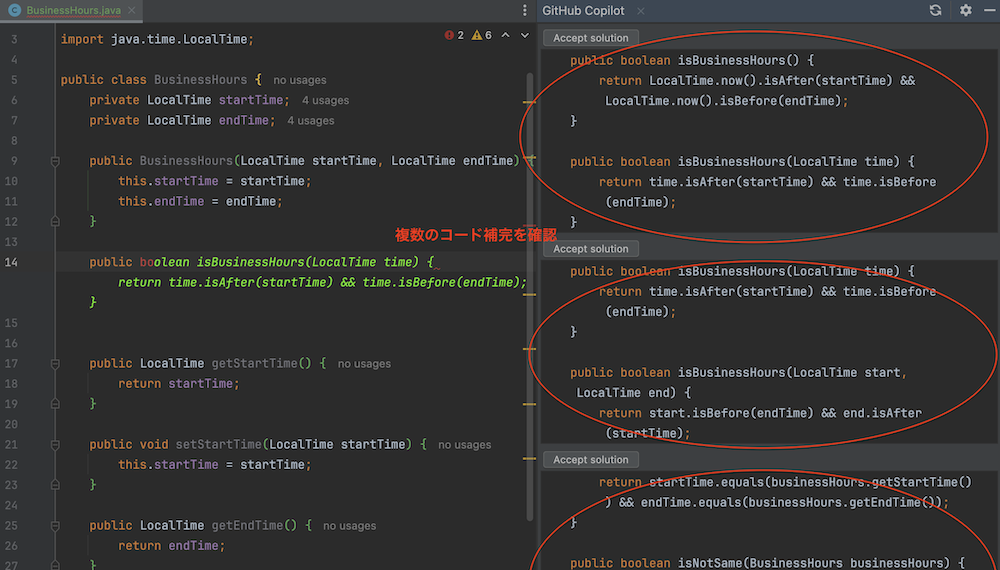Hide the GitHub Copilot tool window
This screenshot has width=1000, height=570.
(990, 10)
